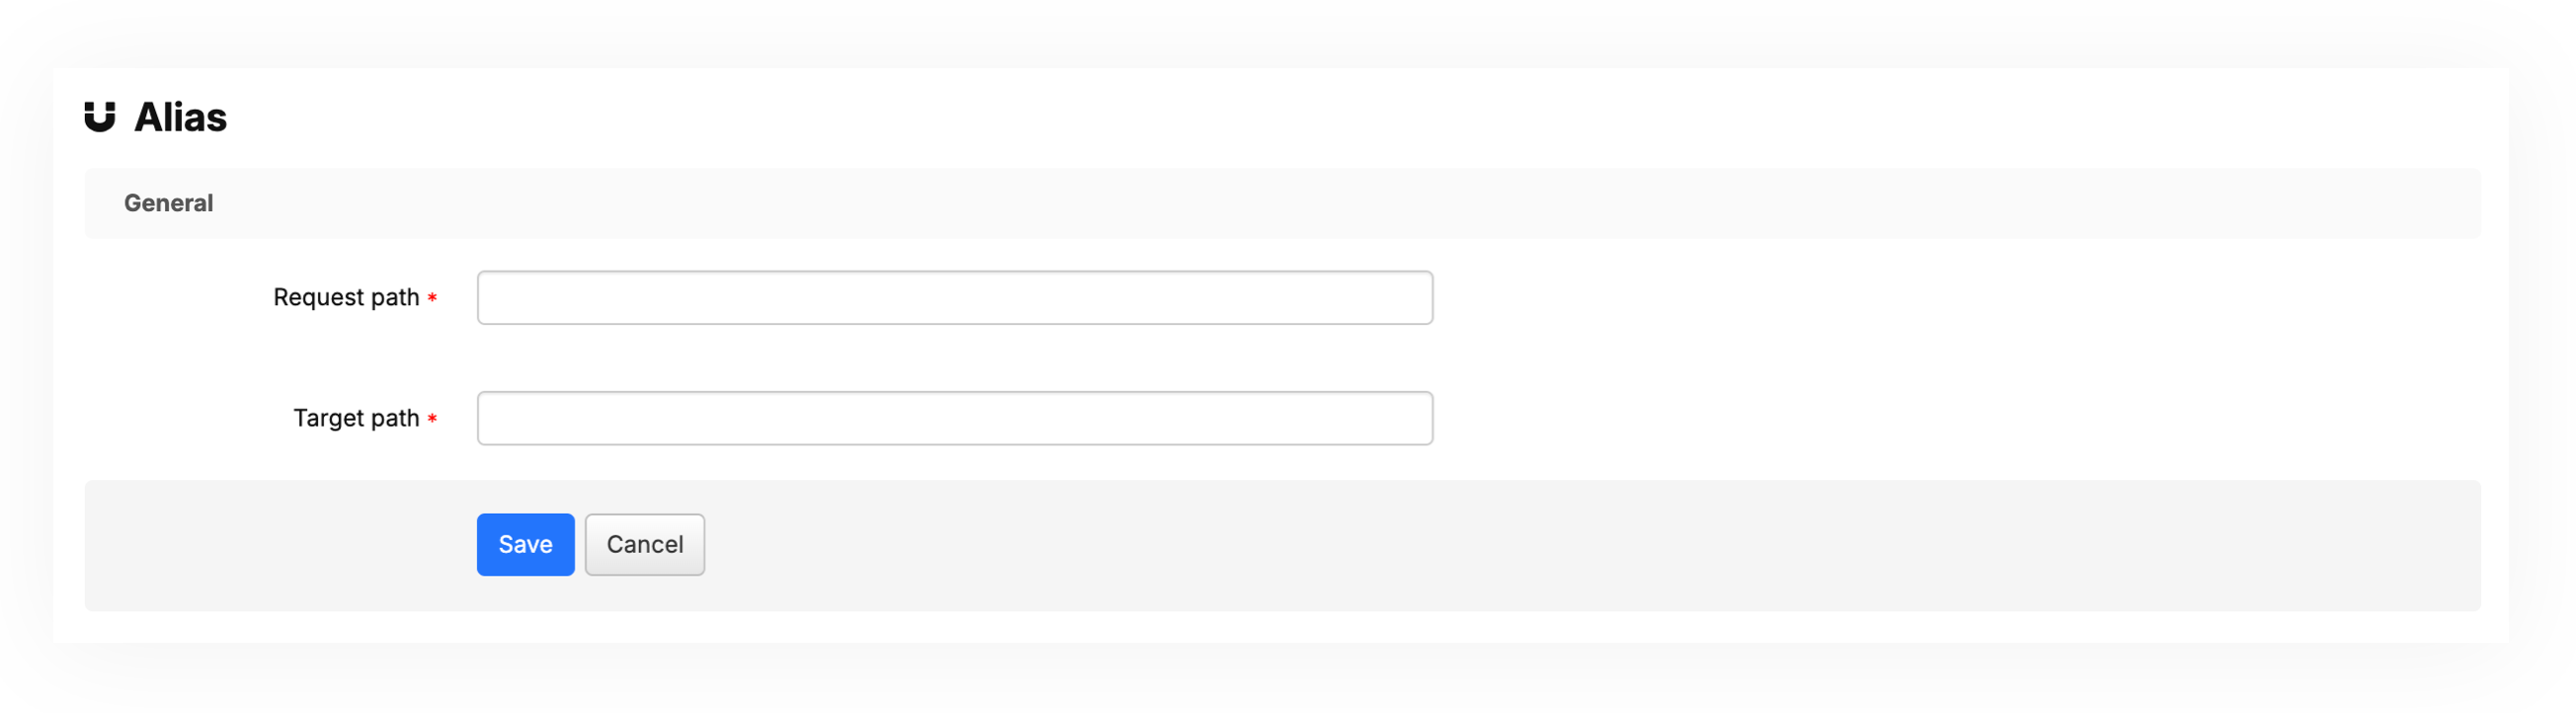
Task: Focus the Target path input box
Action: pyautogui.click(x=954, y=417)
